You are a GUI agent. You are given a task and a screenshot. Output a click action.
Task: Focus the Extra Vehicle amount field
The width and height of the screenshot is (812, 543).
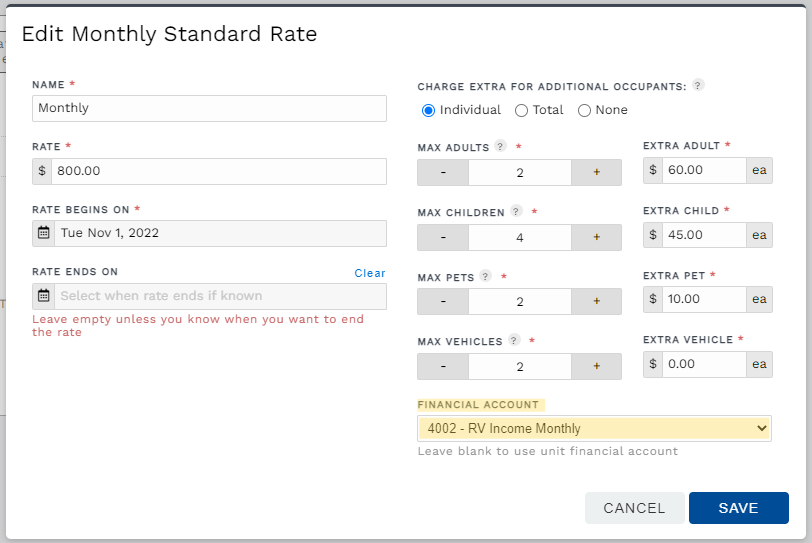[x=704, y=364]
